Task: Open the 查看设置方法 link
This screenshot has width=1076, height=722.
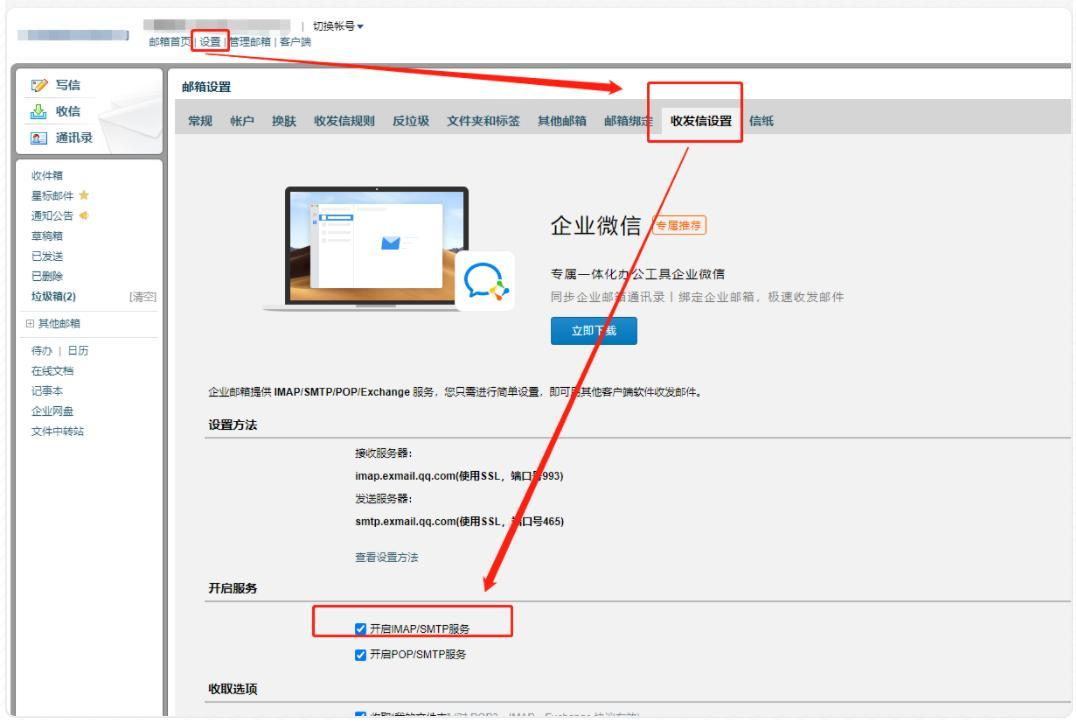Action: [x=386, y=557]
